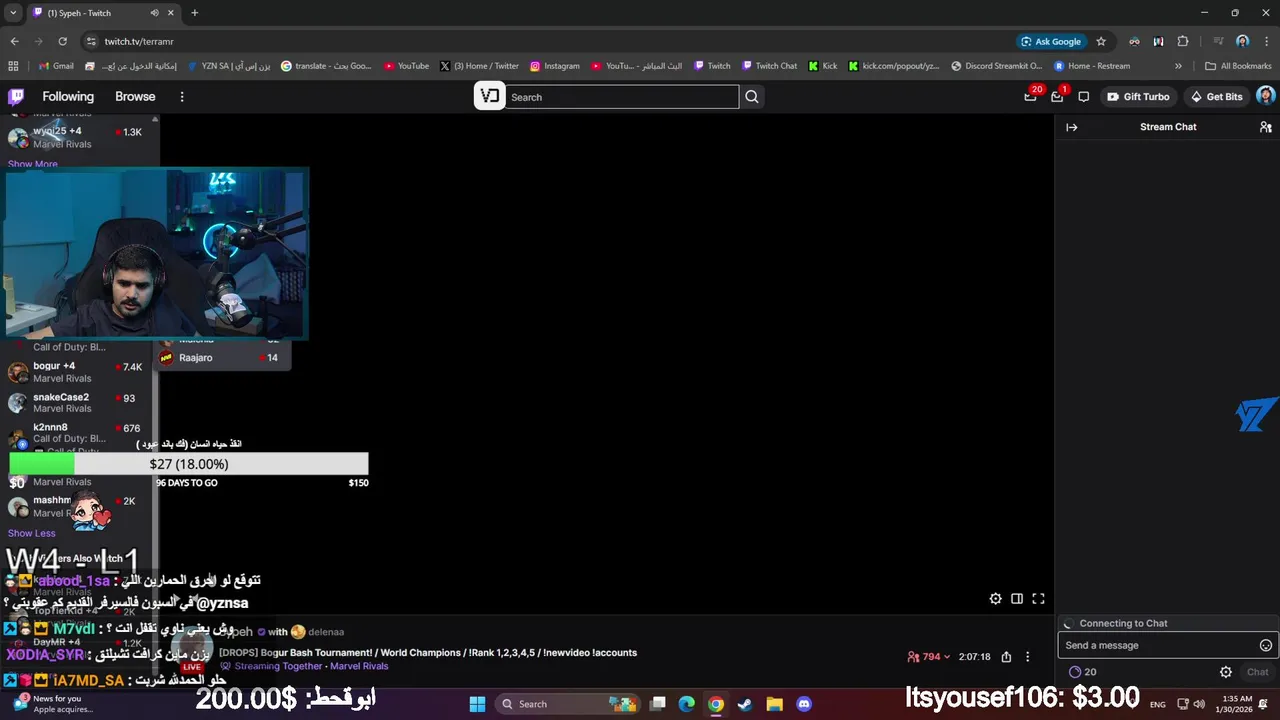This screenshot has height=720, width=1280.
Task: Open Microsoft Edge from the taskbar
Action: [686, 704]
